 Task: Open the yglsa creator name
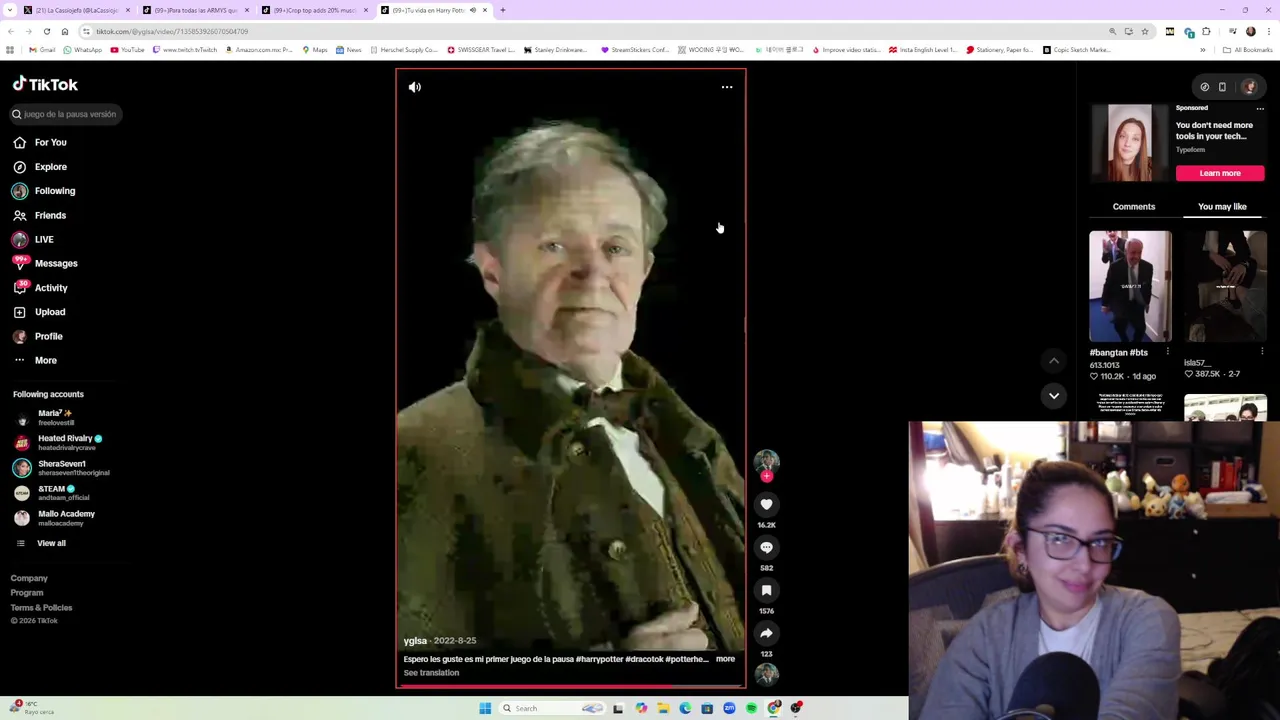[415, 640]
